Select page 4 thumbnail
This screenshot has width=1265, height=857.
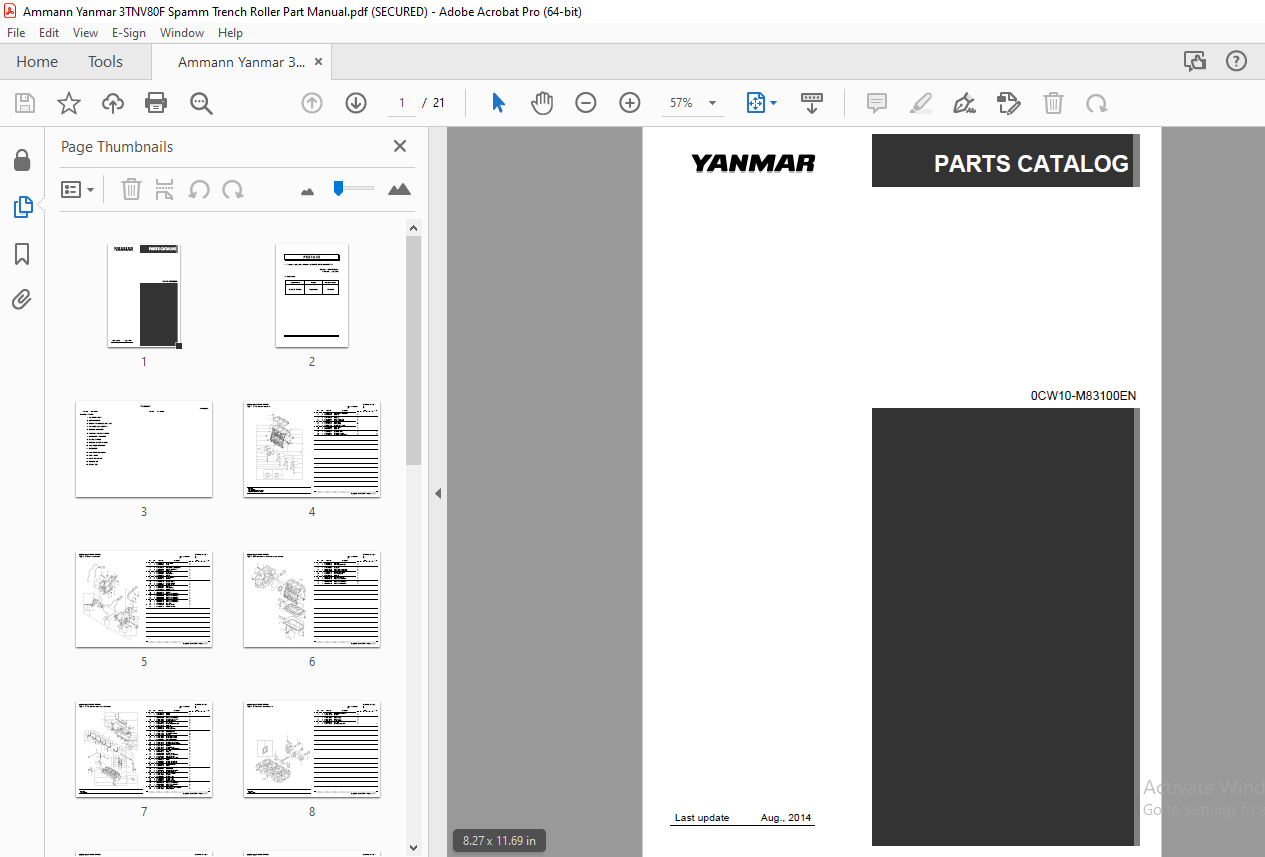(x=312, y=449)
